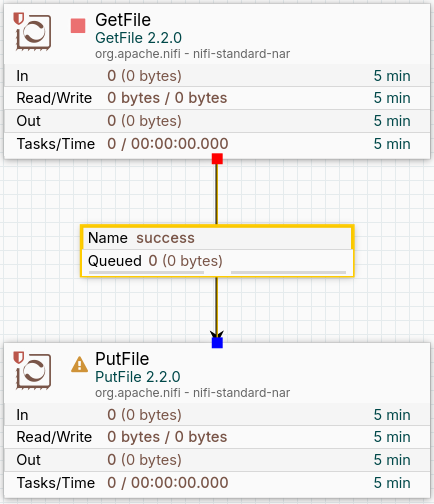Click the queue data size threshold bar
434x504 pixels.
[288, 272]
